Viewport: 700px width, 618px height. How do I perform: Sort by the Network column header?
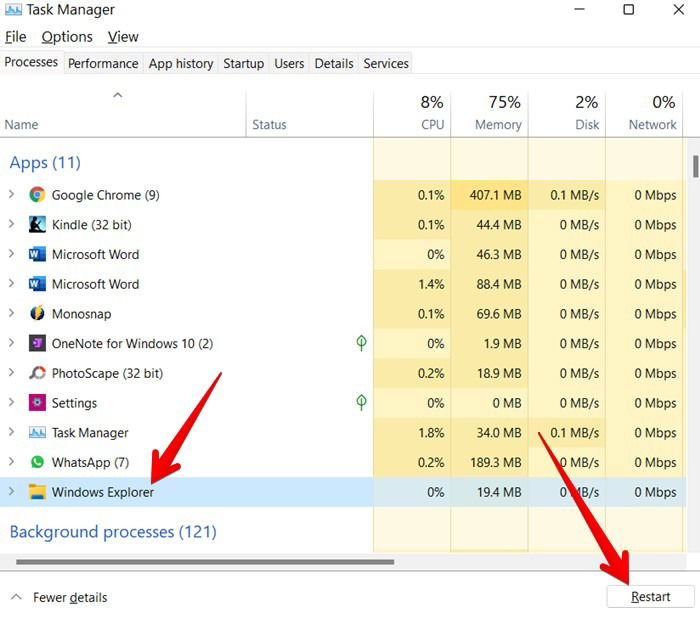point(644,113)
